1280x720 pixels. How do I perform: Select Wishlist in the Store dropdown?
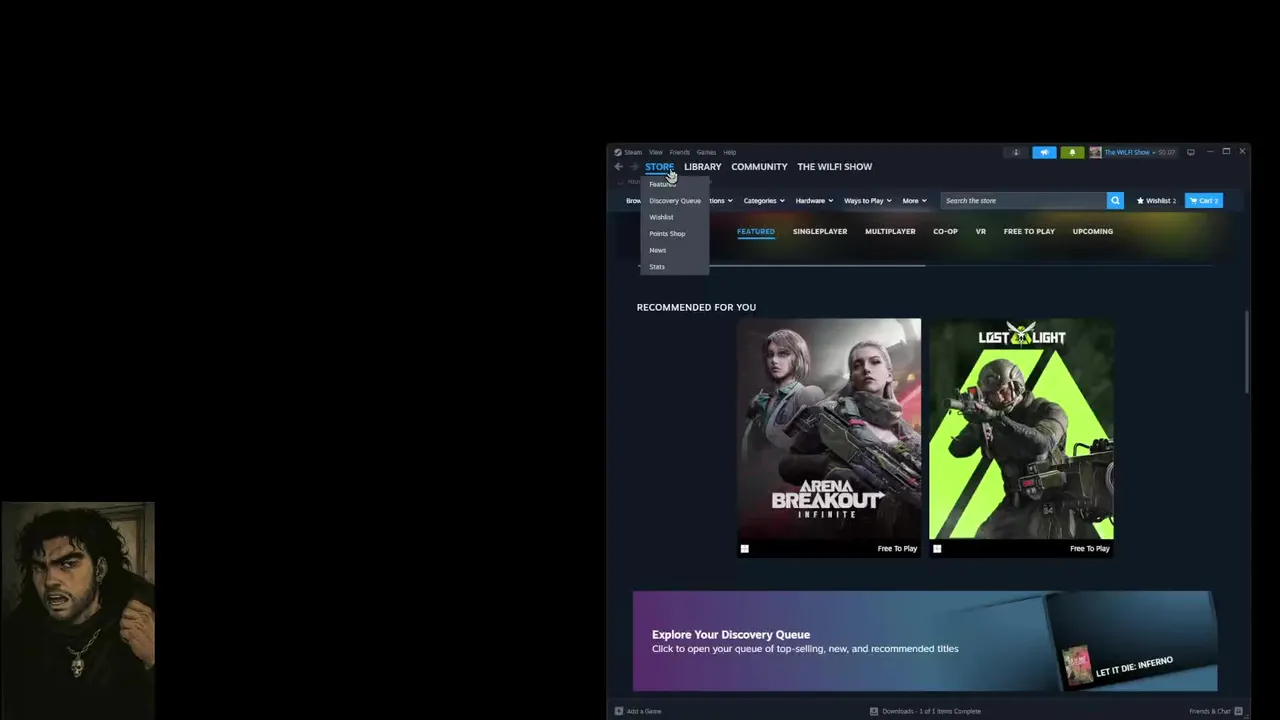pos(661,217)
